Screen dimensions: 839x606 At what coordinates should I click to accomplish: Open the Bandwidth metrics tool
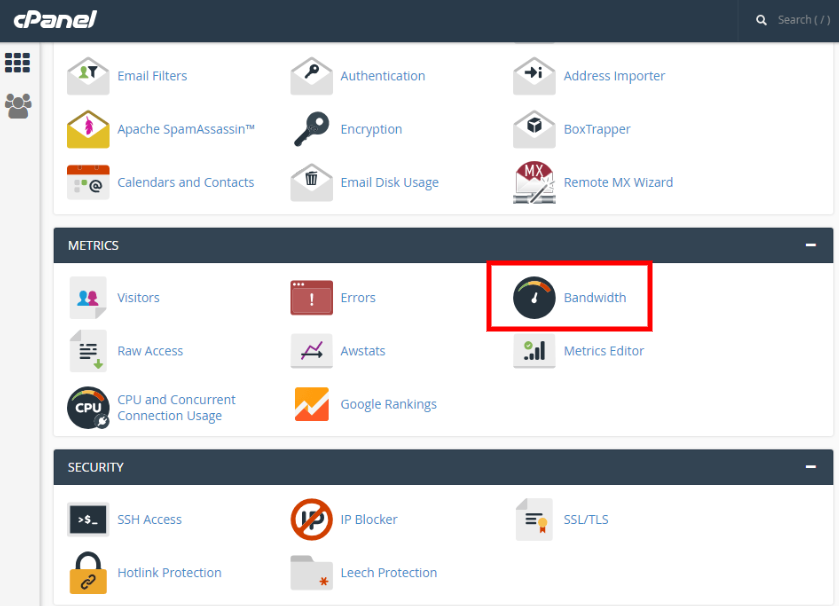click(x=535, y=297)
